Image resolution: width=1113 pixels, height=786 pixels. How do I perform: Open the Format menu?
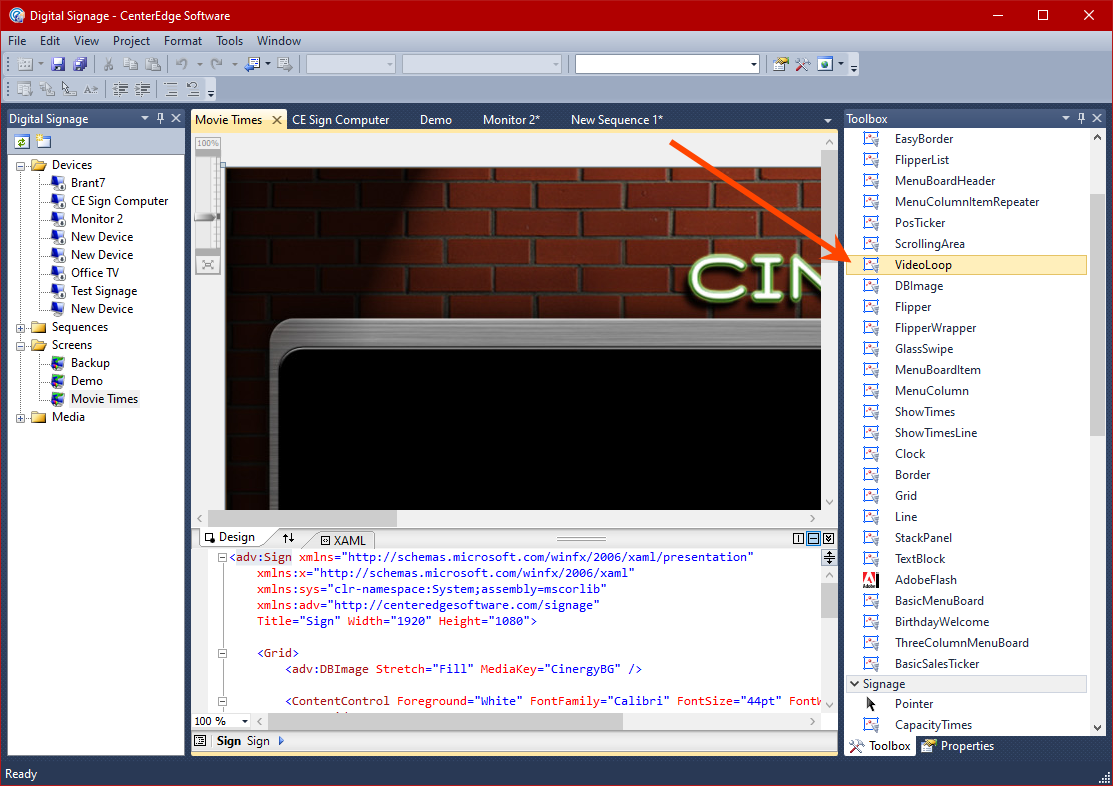[183, 41]
